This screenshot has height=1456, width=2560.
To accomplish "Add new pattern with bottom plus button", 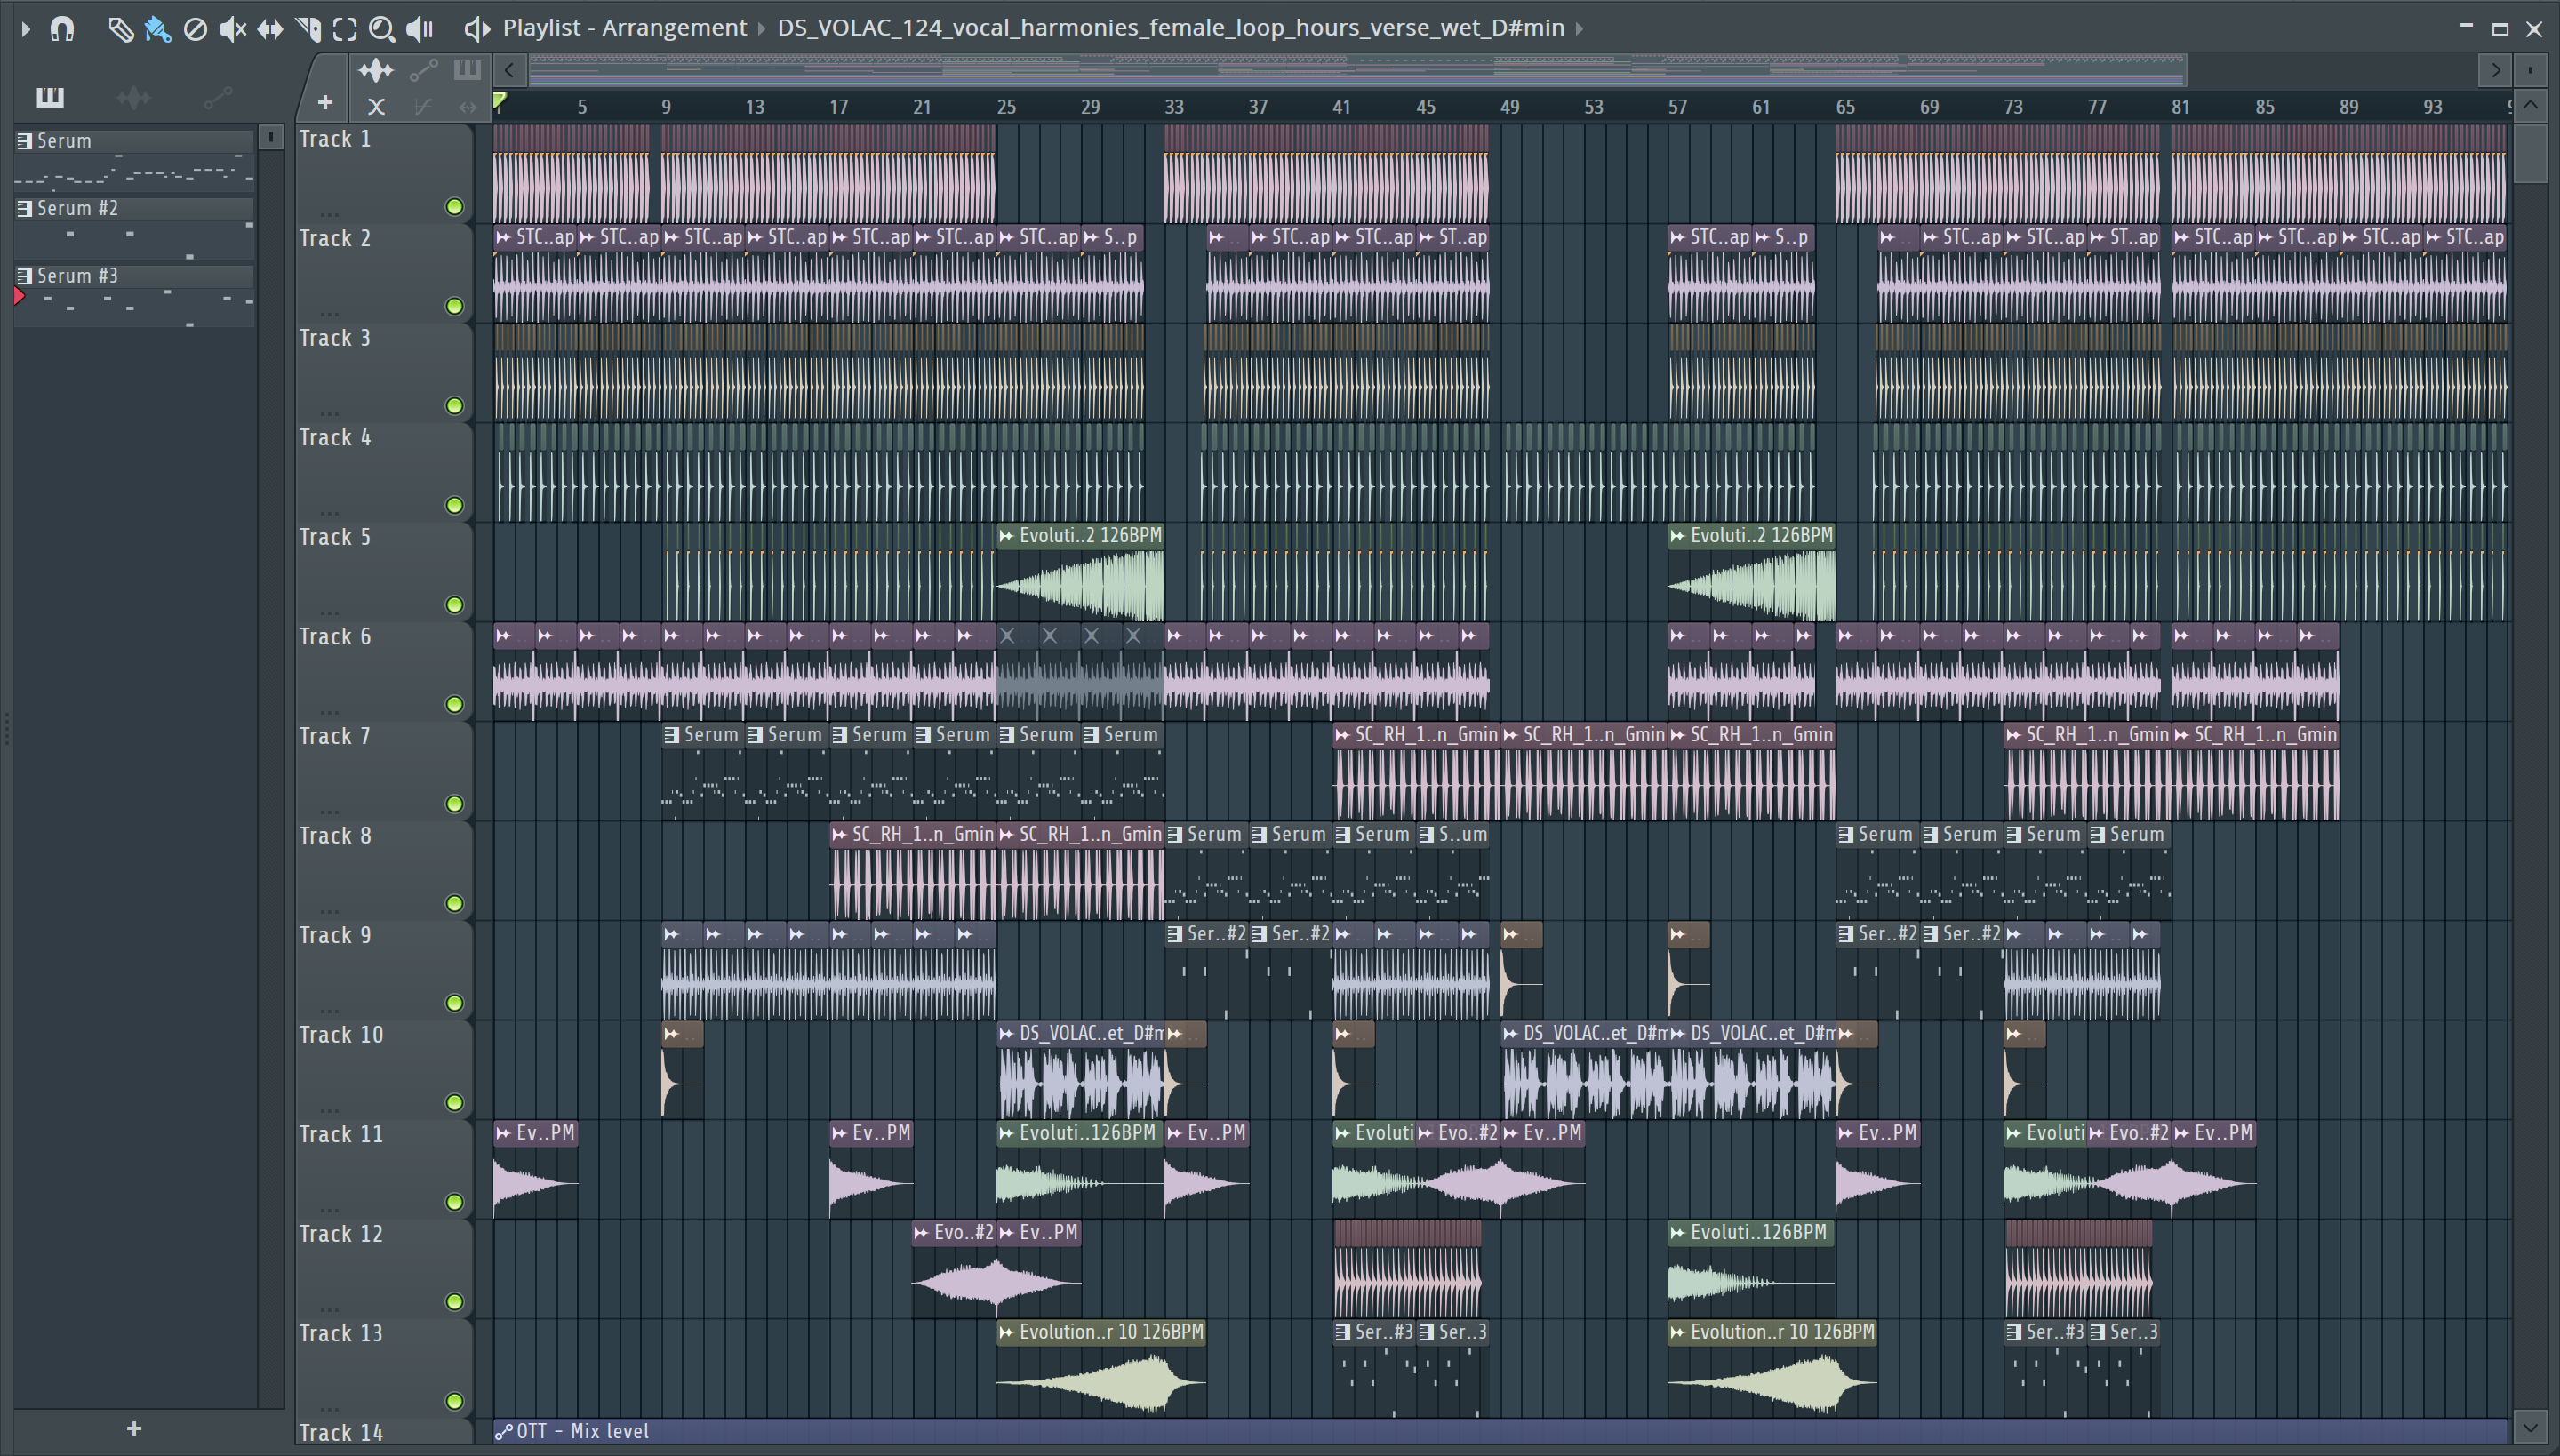I will coord(134,1429).
